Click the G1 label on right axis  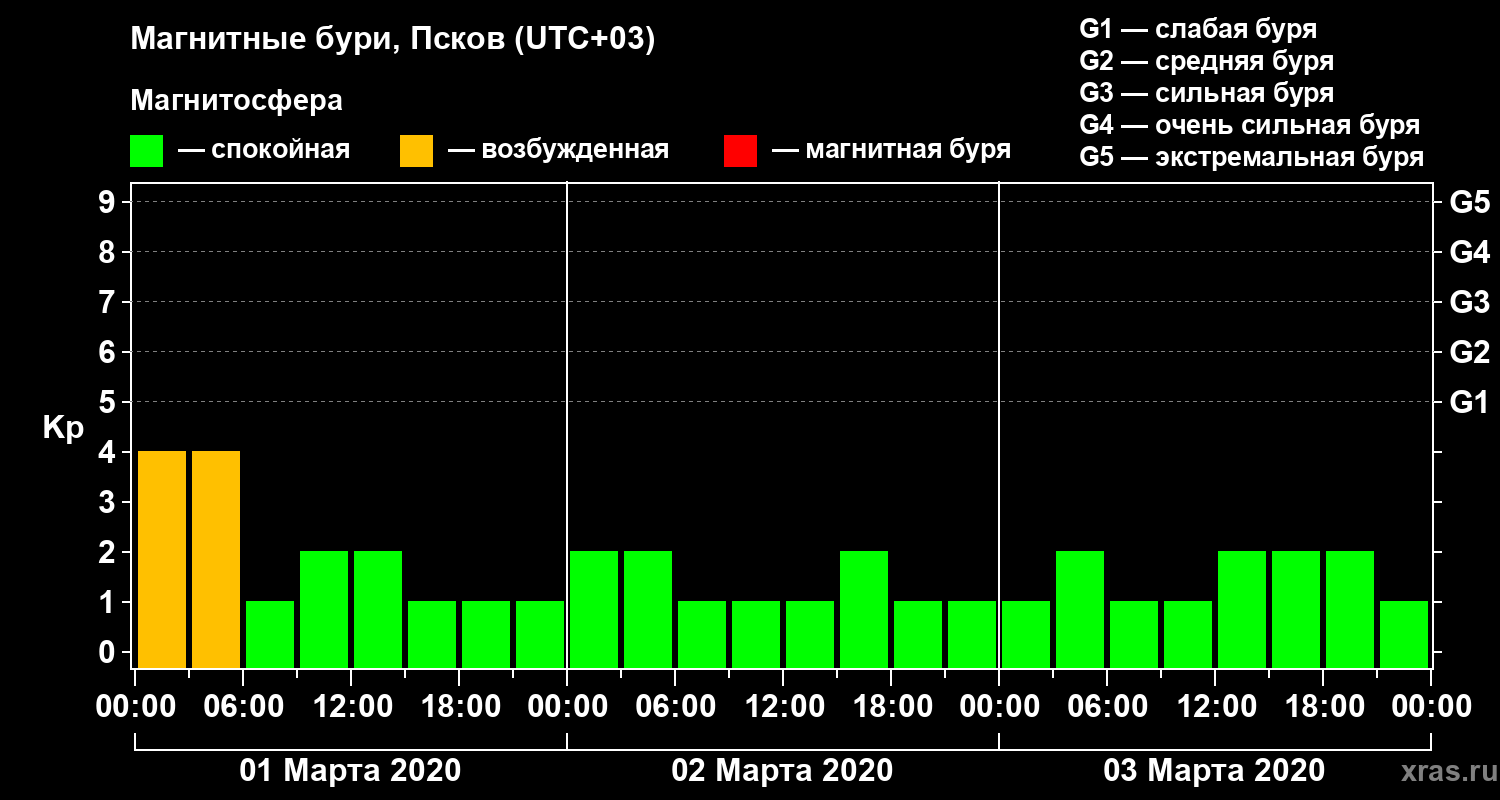point(1469,402)
